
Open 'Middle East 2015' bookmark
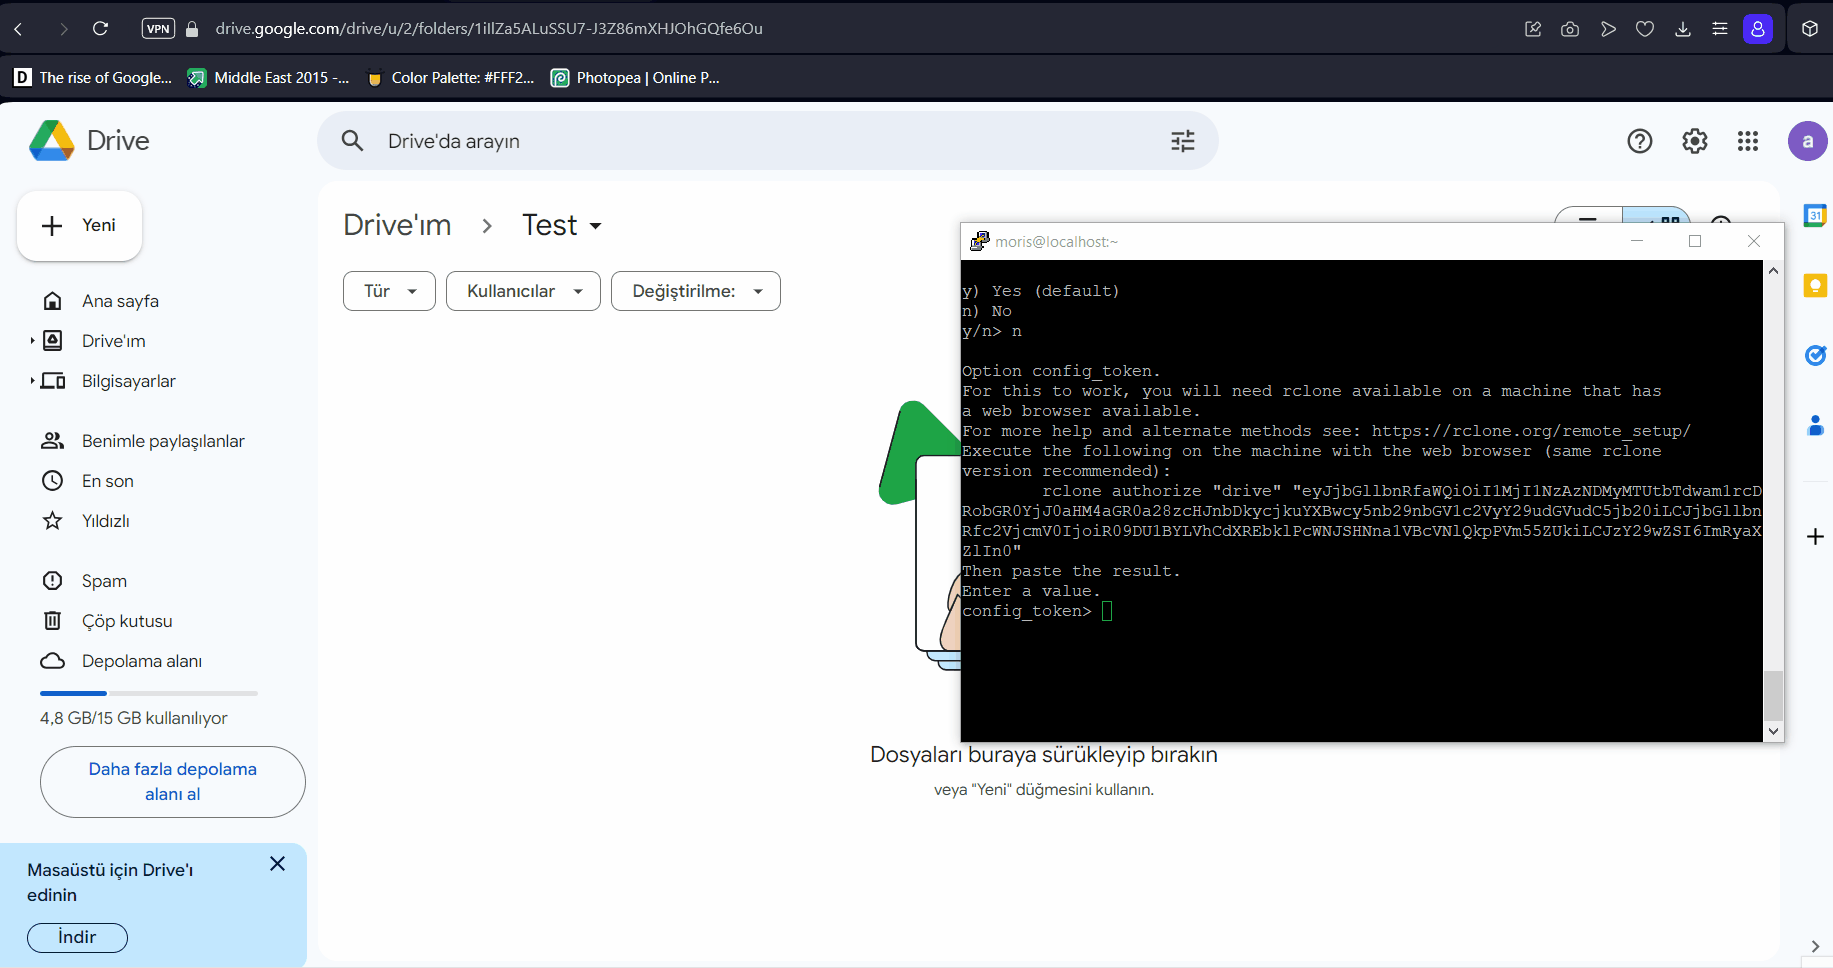tap(269, 78)
